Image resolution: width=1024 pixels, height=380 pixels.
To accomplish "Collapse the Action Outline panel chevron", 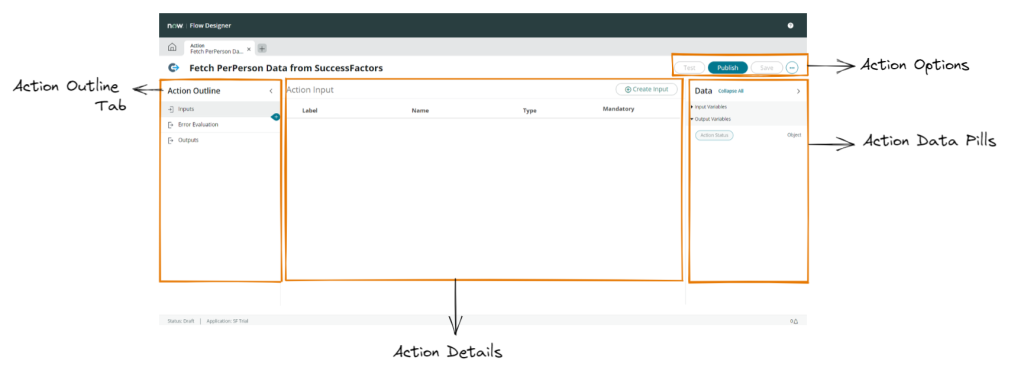I will tap(271, 91).
